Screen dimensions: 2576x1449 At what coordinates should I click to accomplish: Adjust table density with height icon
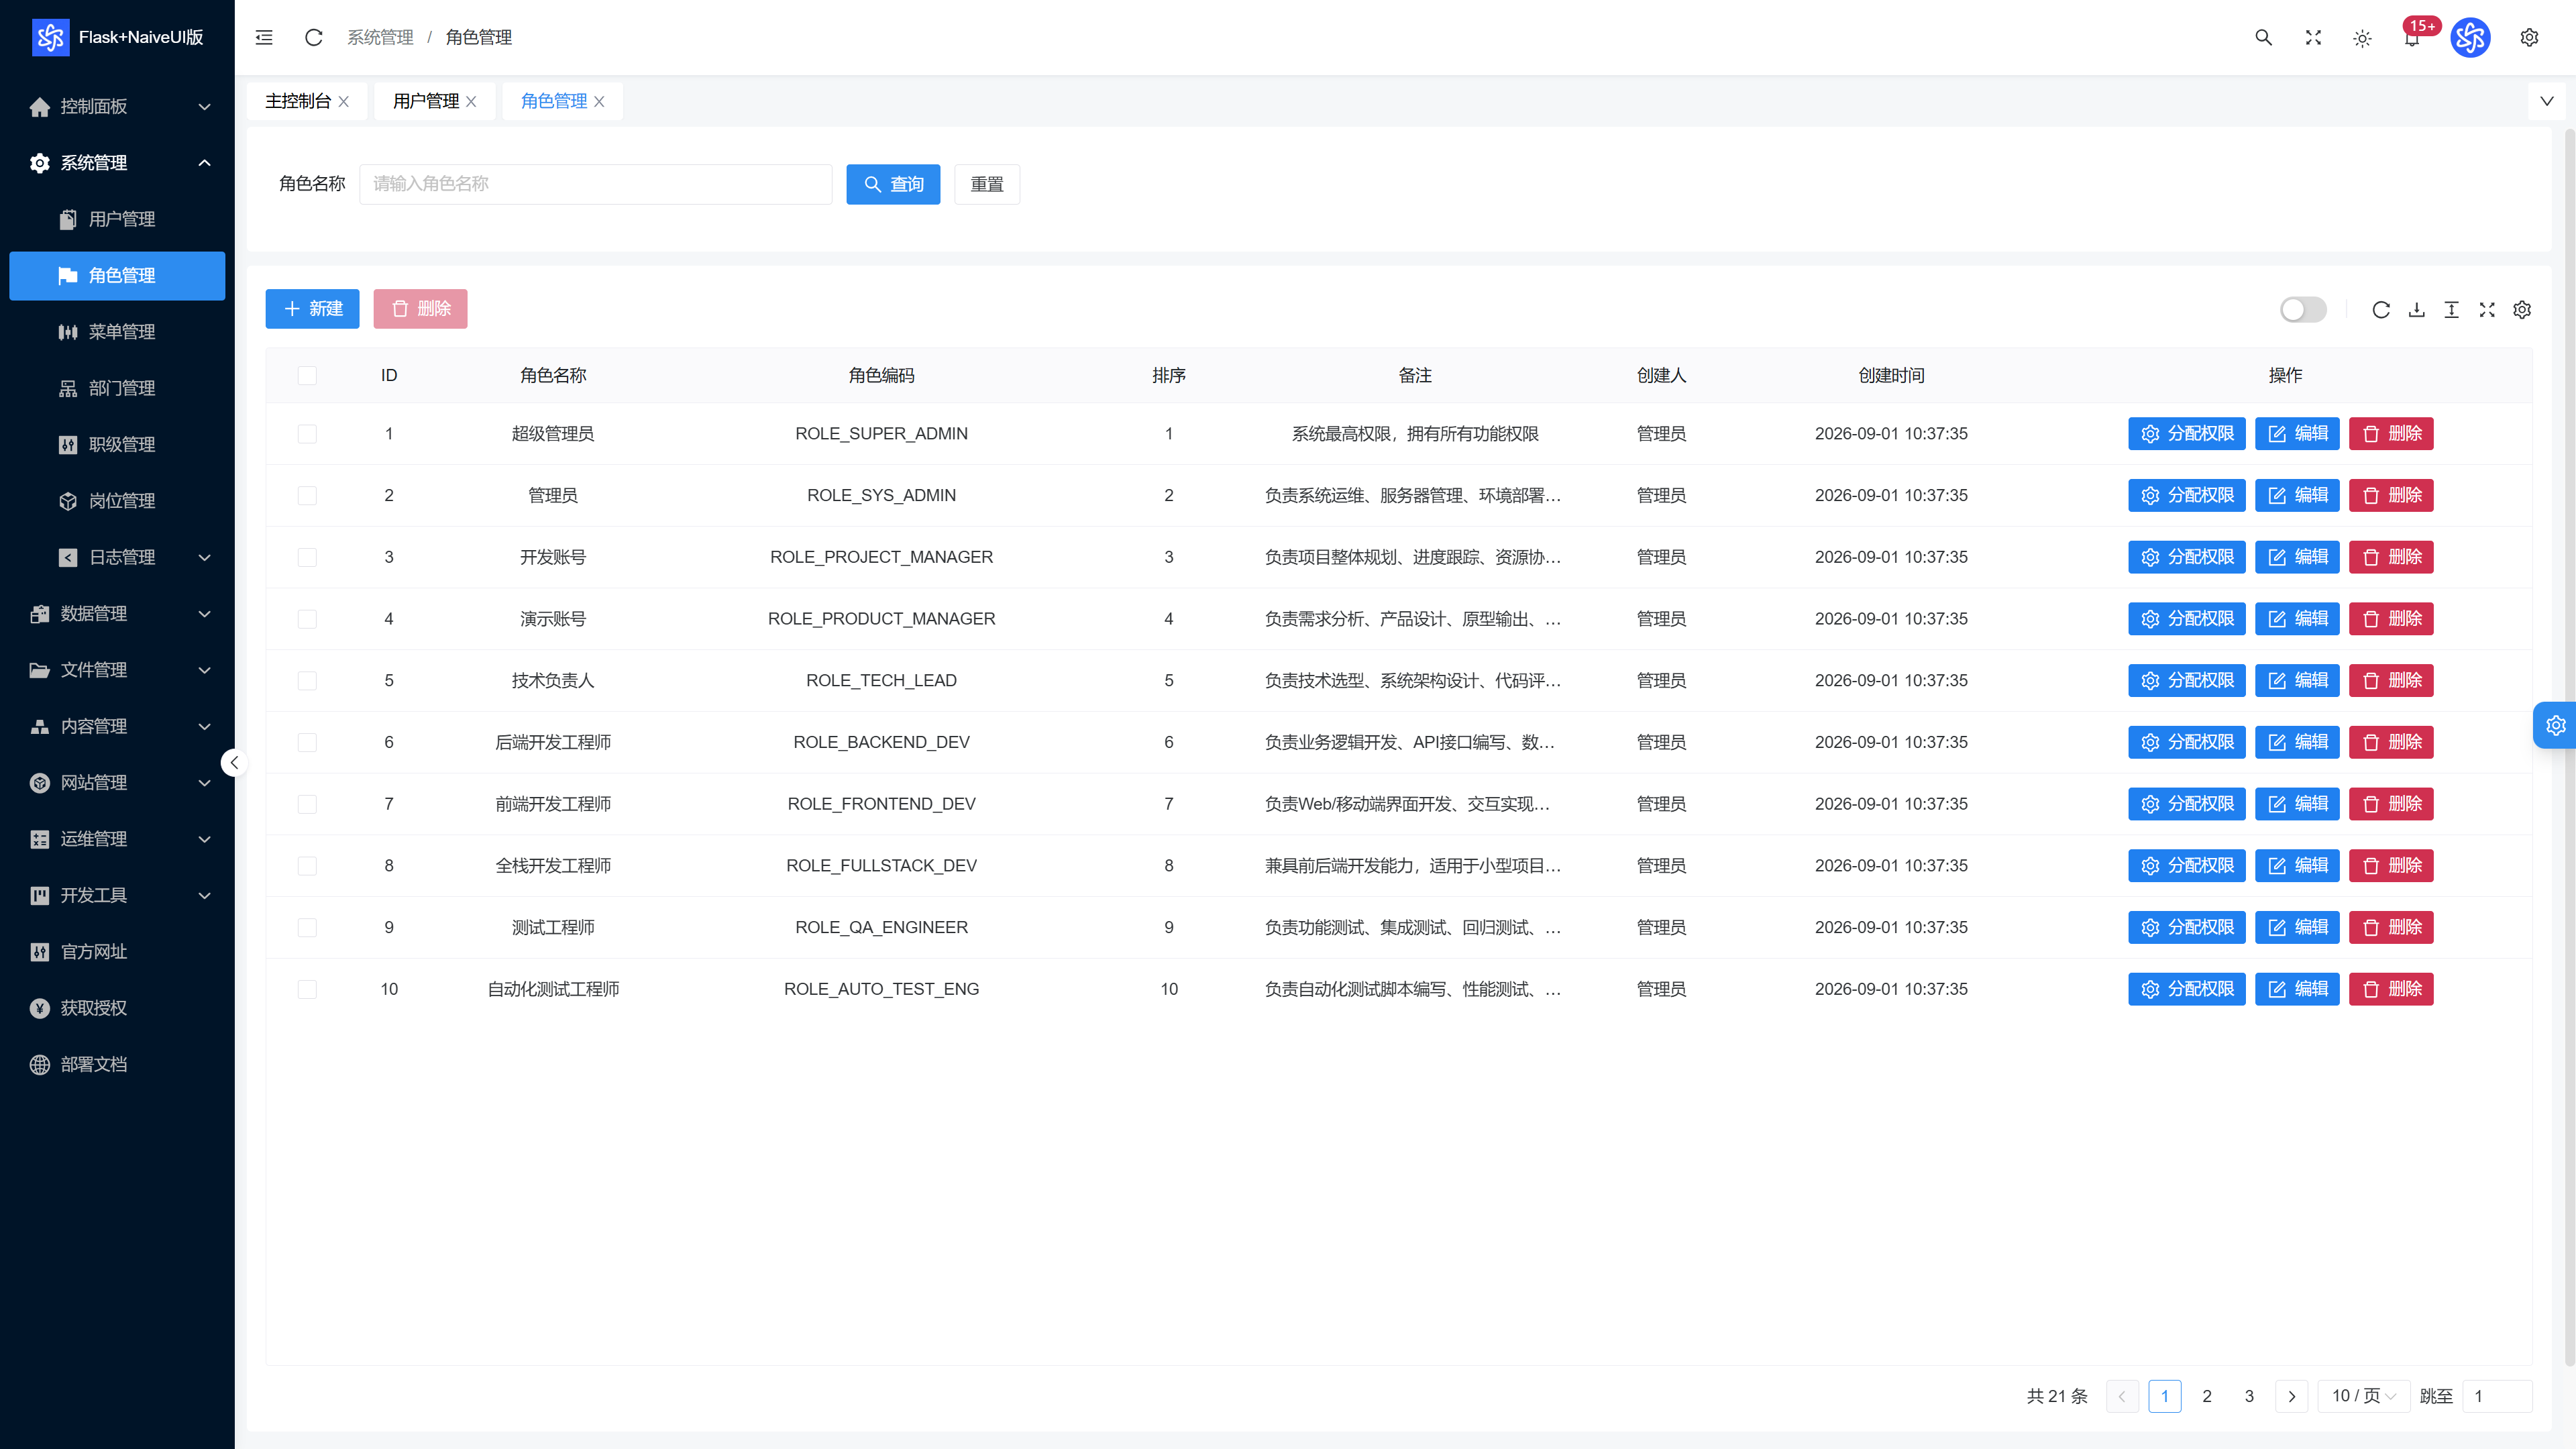coord(2451,309)
